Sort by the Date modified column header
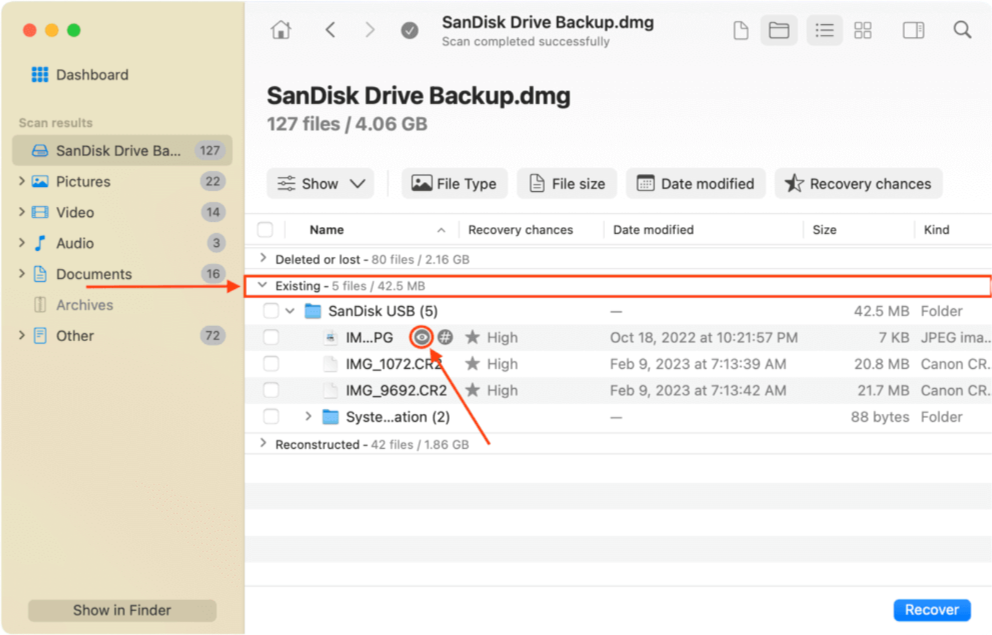992x635 pixels. pyautogui.click(x=653, y=230)
